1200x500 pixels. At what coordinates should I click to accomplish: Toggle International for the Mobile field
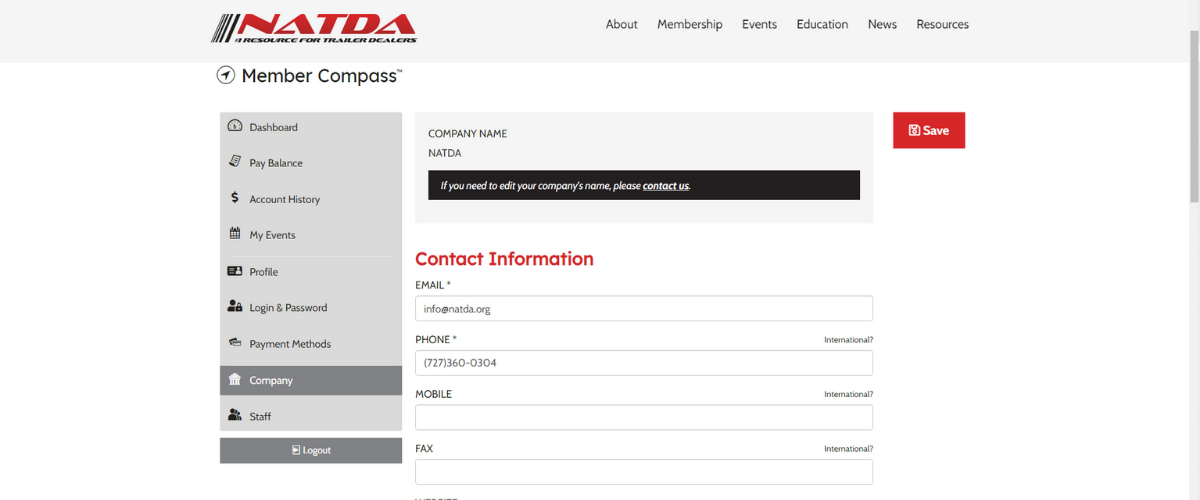[x=848, y=394]
